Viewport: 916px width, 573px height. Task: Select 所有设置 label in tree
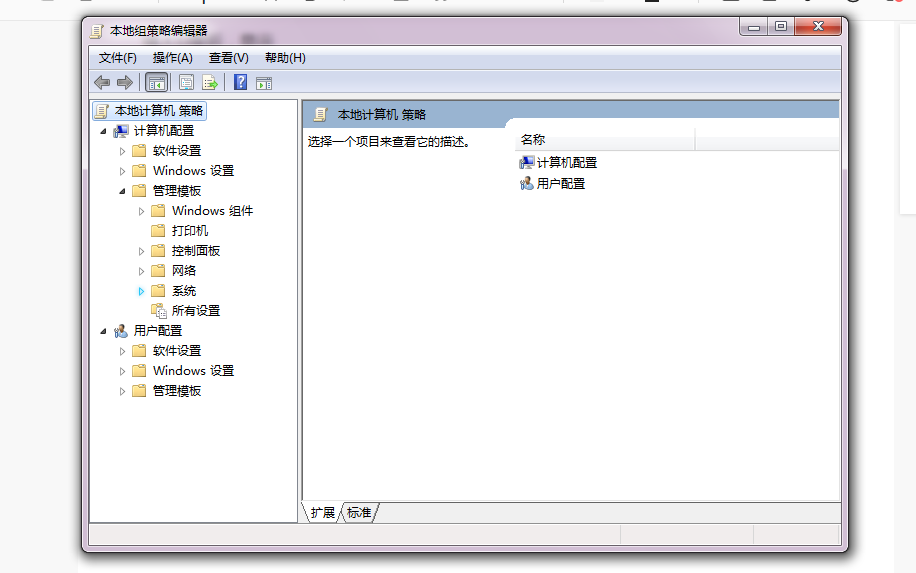click(196, 311)
